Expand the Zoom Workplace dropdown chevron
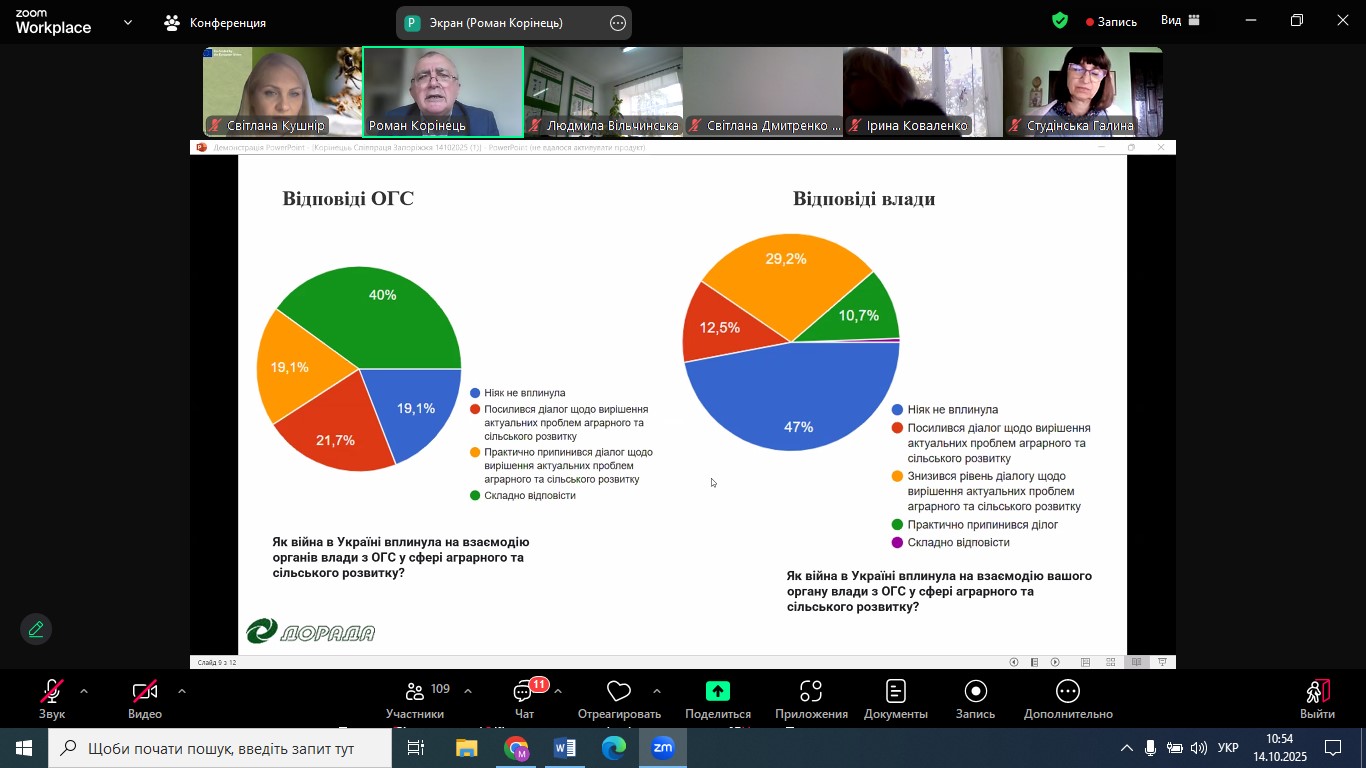 (127, 22)
